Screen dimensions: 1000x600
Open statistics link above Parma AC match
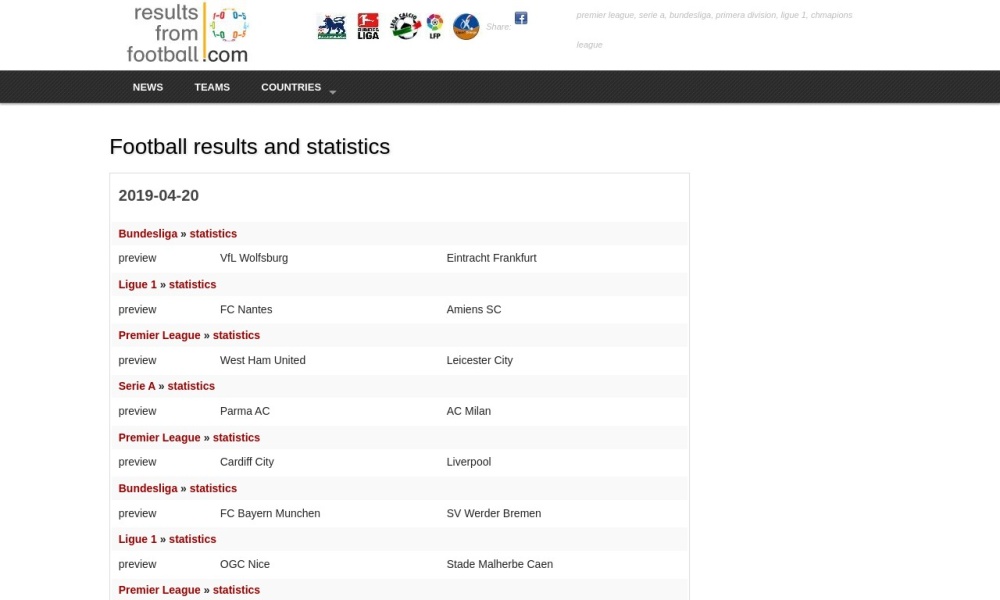191,386
